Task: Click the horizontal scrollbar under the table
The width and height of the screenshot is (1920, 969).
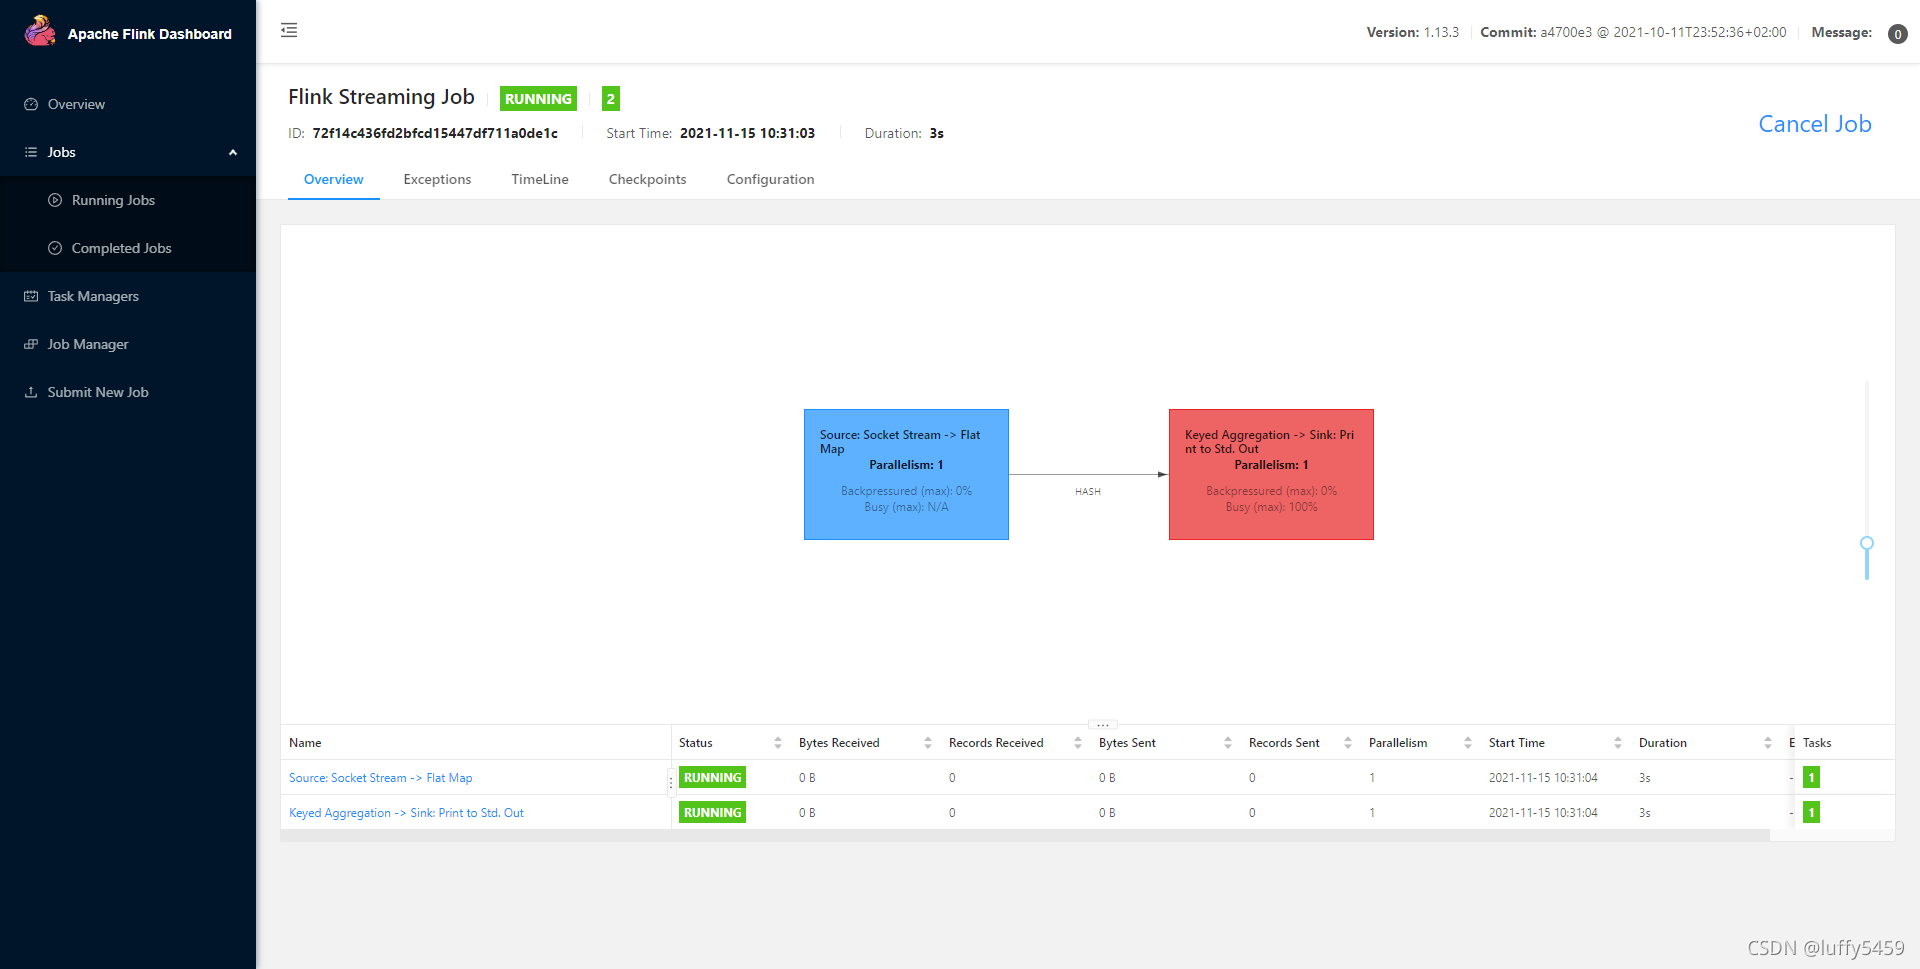Action: 1025,835
